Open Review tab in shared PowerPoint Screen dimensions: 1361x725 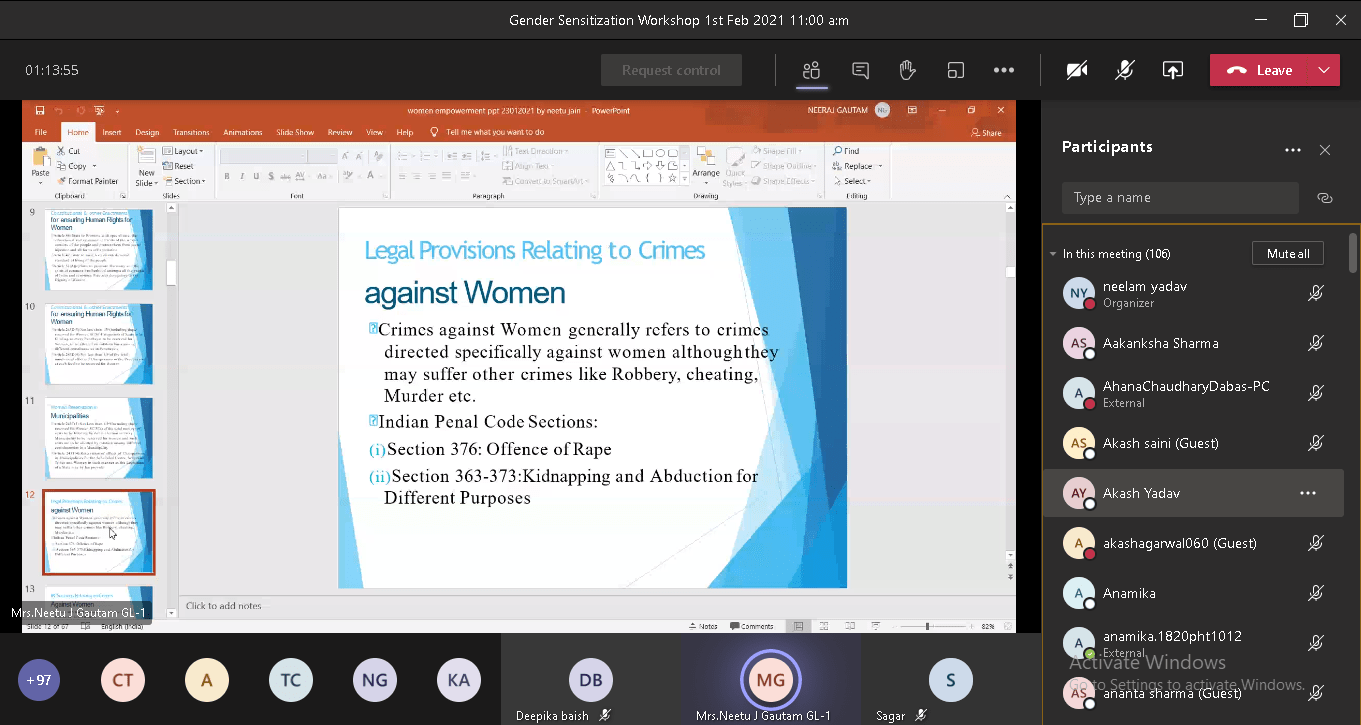click(x=340, y=132)
